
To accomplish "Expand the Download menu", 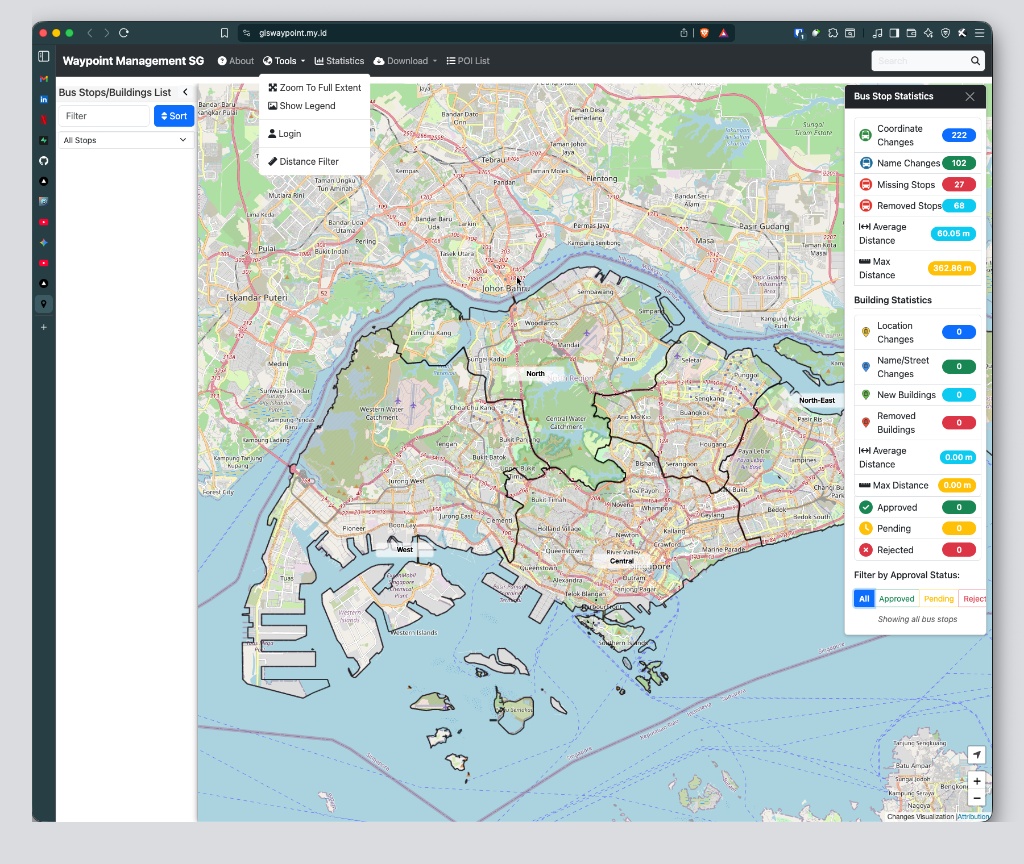I will point(406,61).
